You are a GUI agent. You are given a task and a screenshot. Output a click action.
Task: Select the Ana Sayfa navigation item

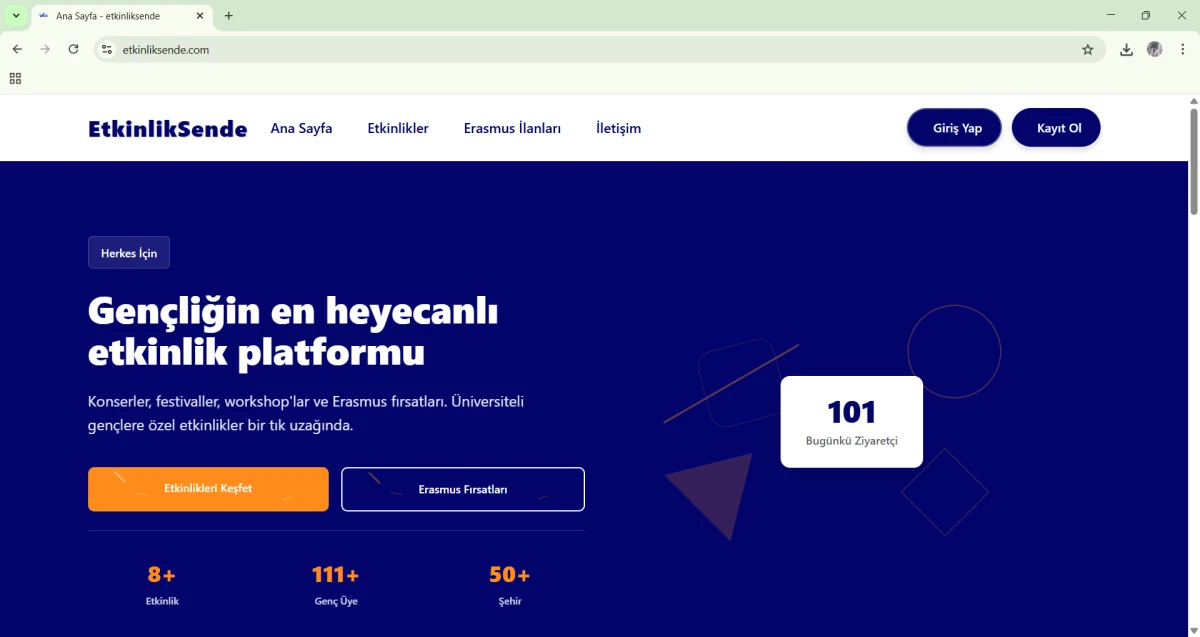tap(301, 128)
